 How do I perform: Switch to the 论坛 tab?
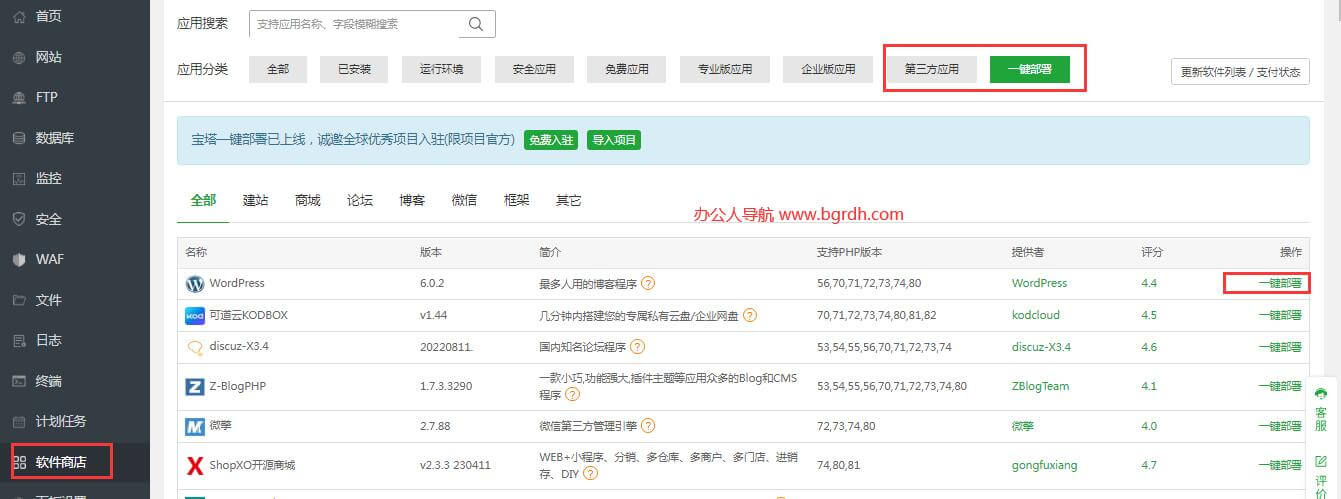(360, 200)
